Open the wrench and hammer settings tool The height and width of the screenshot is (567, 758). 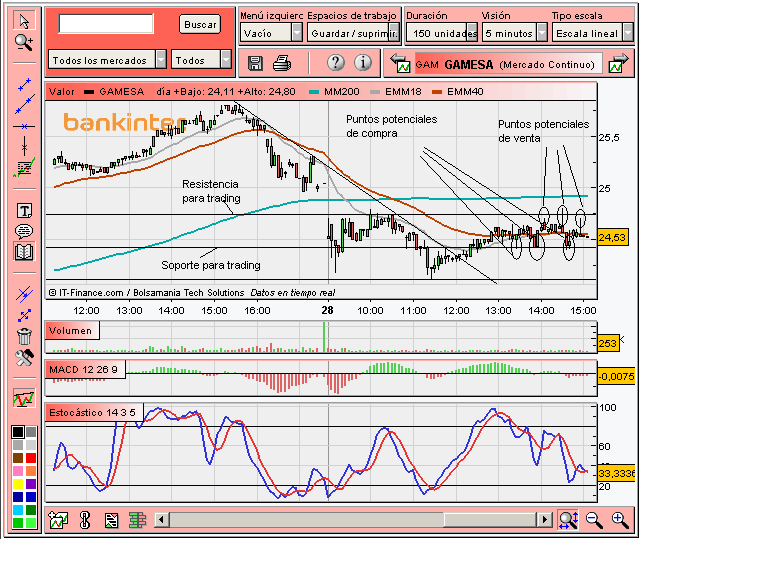click(x=24, y=358)
